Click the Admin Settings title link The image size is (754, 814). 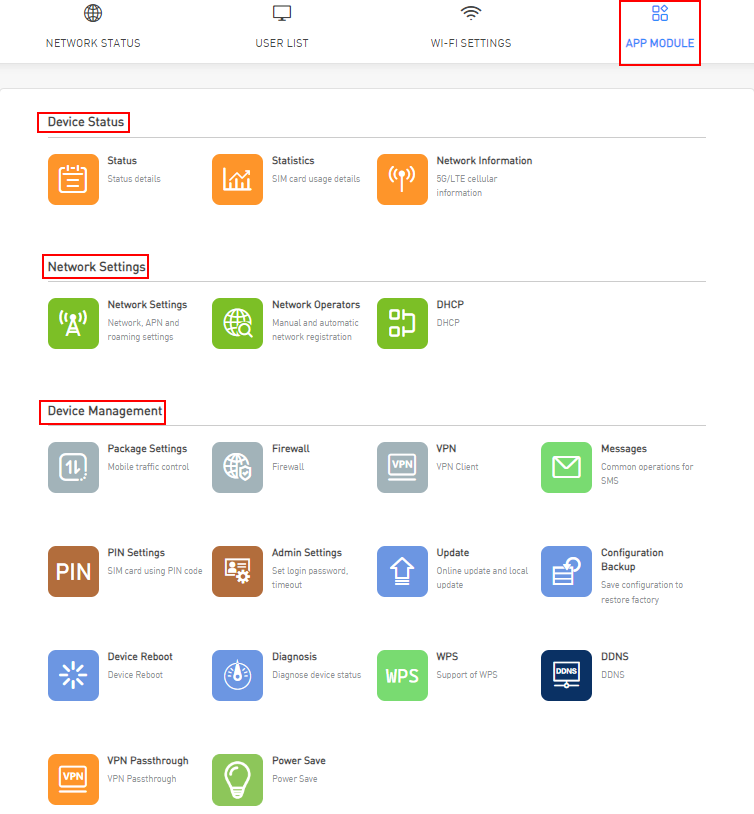306,553
